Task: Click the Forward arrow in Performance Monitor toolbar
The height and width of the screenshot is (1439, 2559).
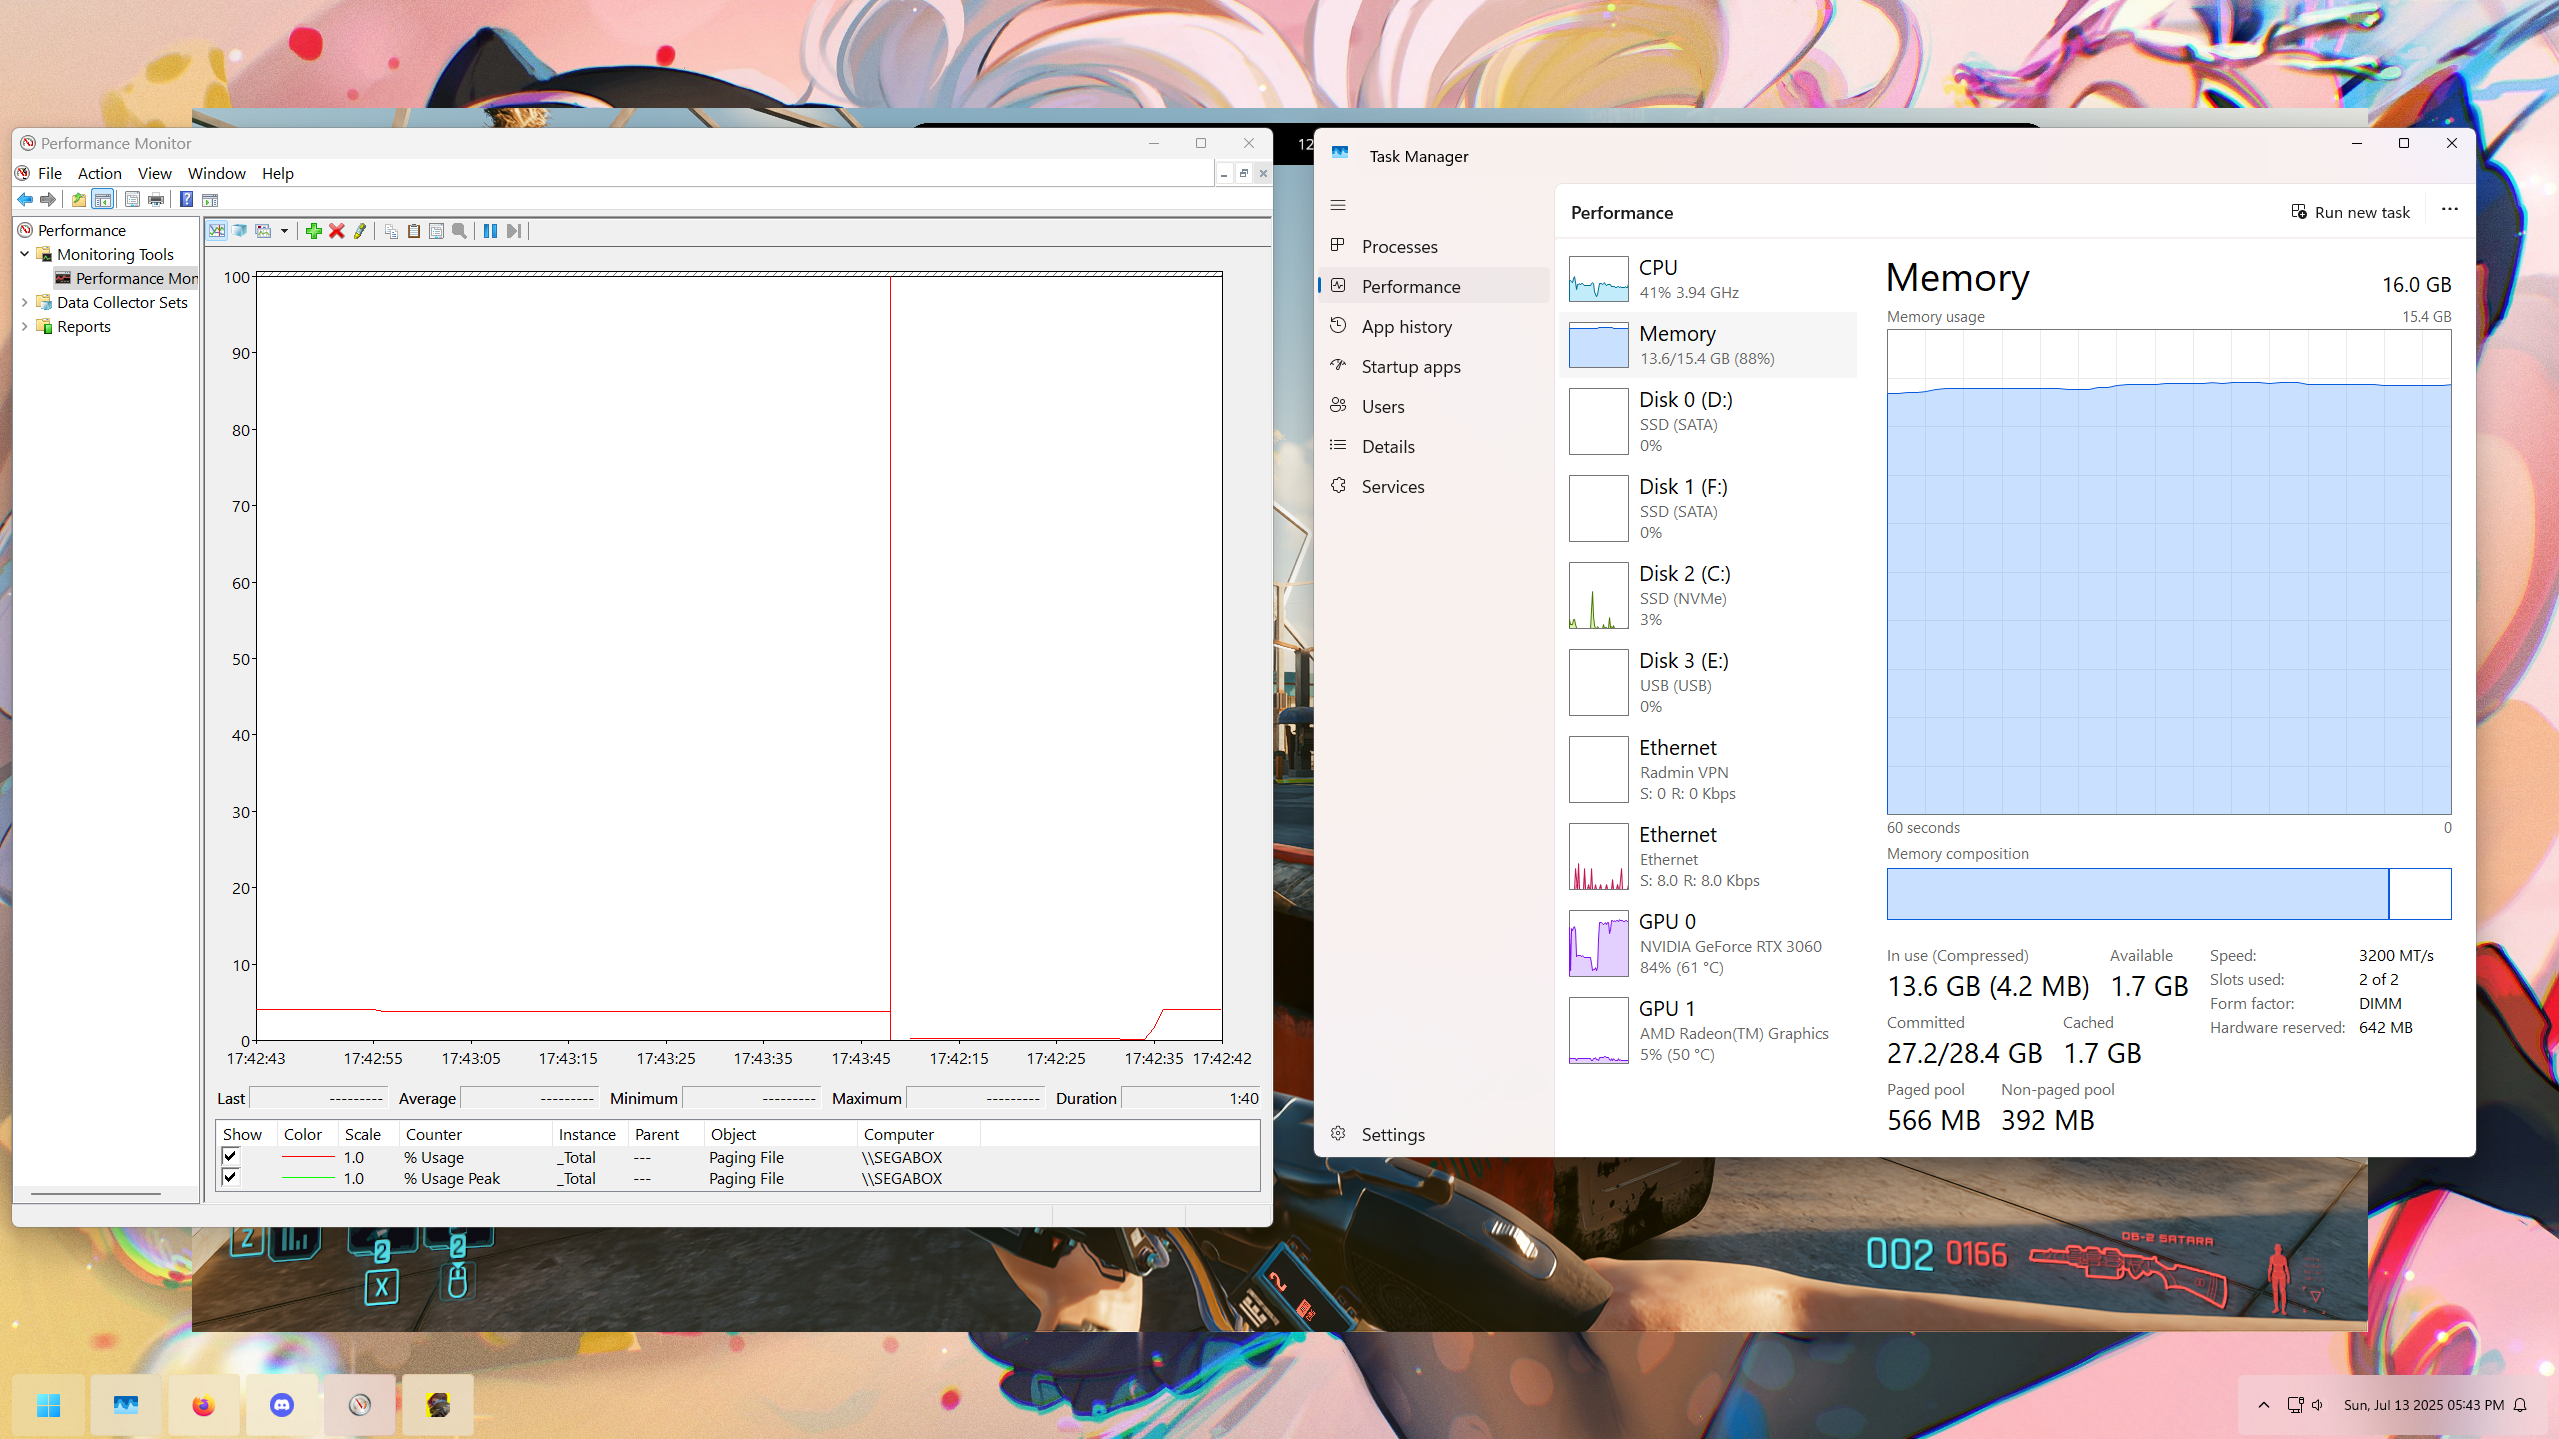Action: click(47, 200)
